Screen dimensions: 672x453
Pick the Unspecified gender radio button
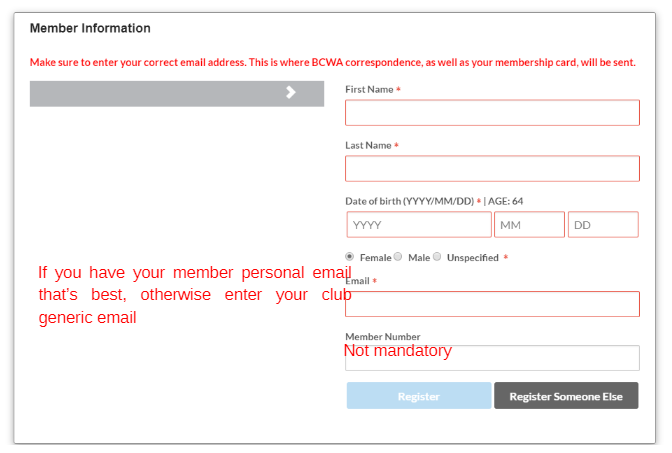[437, 257]
